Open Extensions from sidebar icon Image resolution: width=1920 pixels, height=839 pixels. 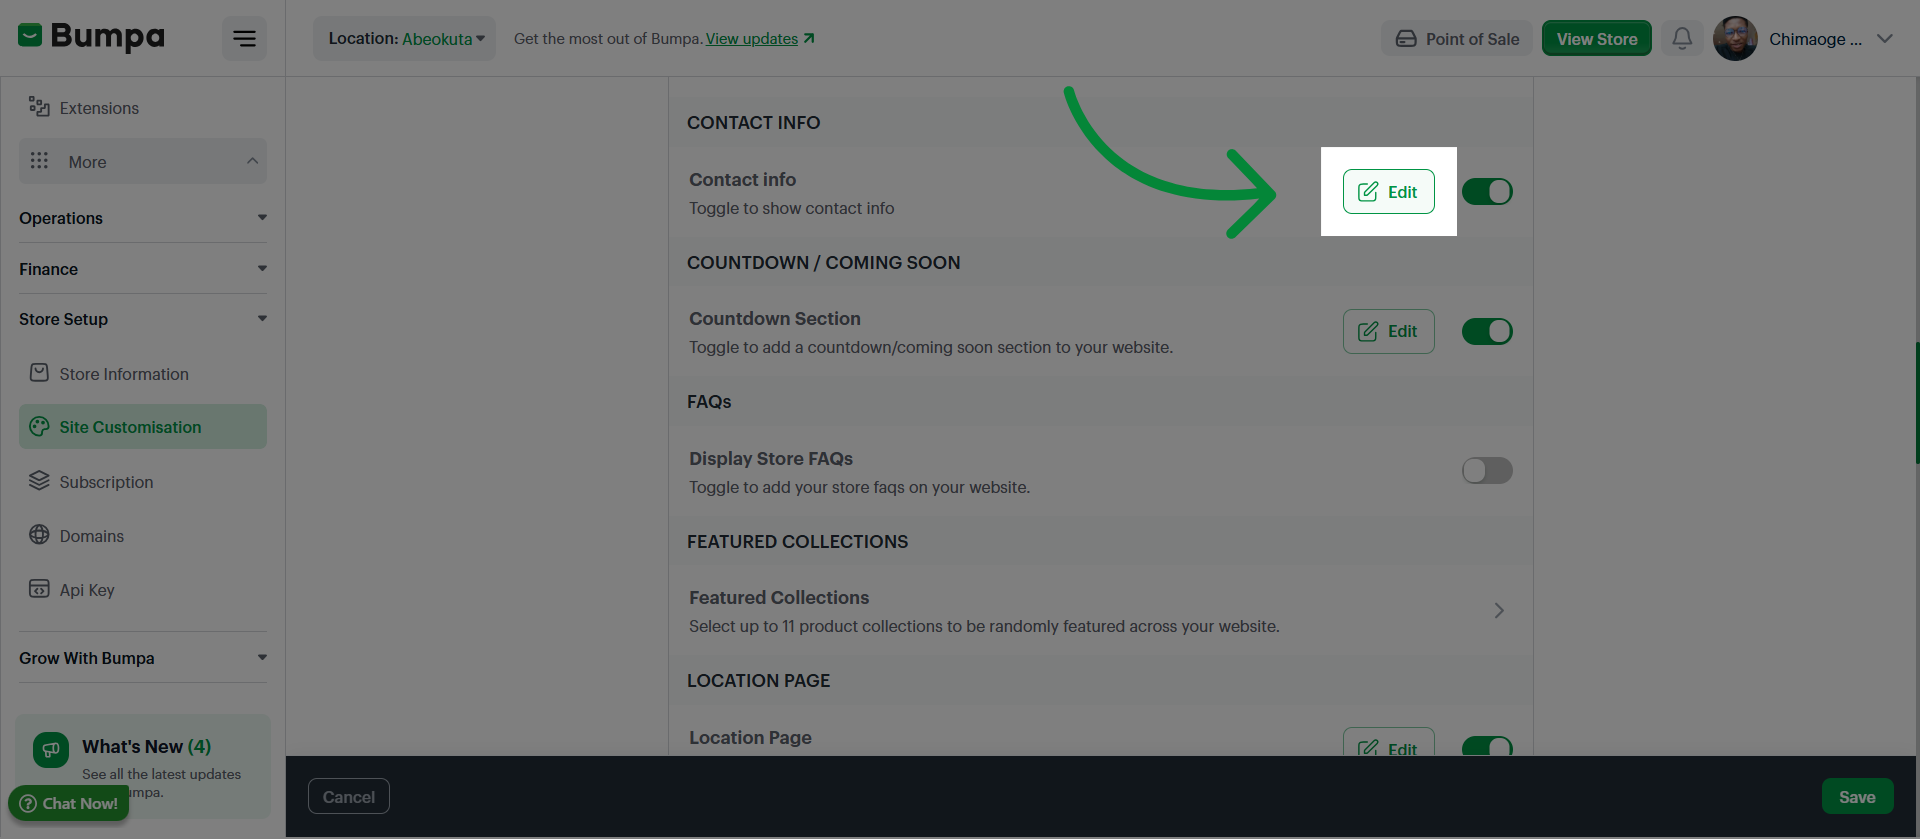pyautogui.click(x=39, y=107)
